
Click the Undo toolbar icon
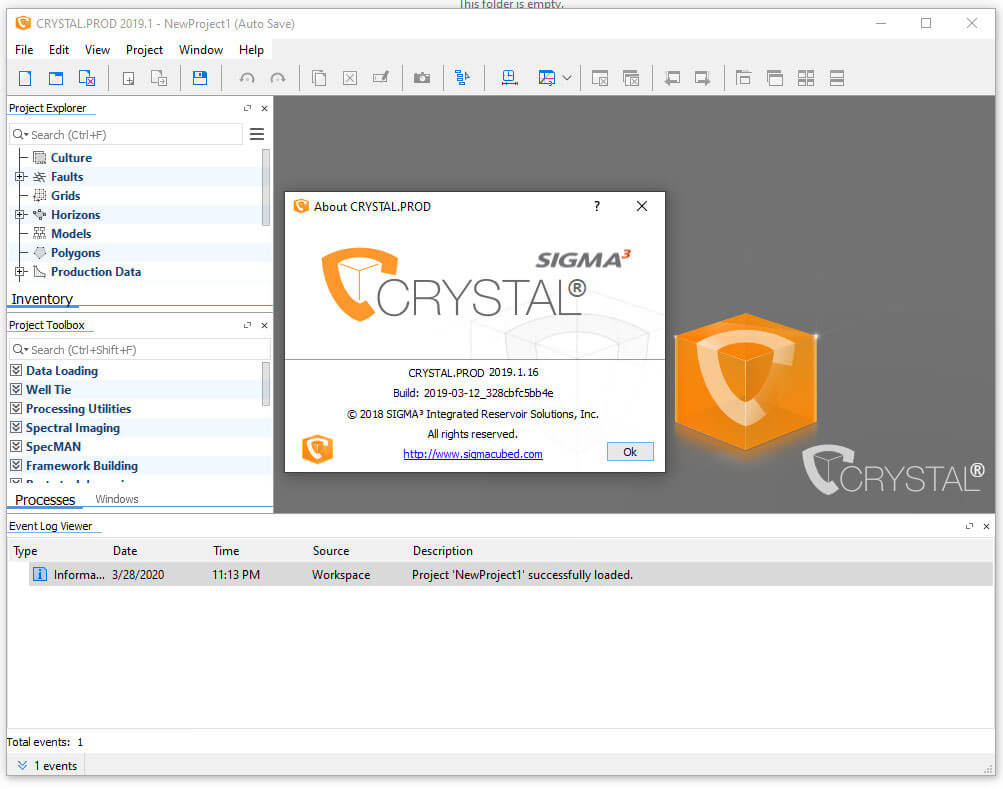click(x=246, y=78)
